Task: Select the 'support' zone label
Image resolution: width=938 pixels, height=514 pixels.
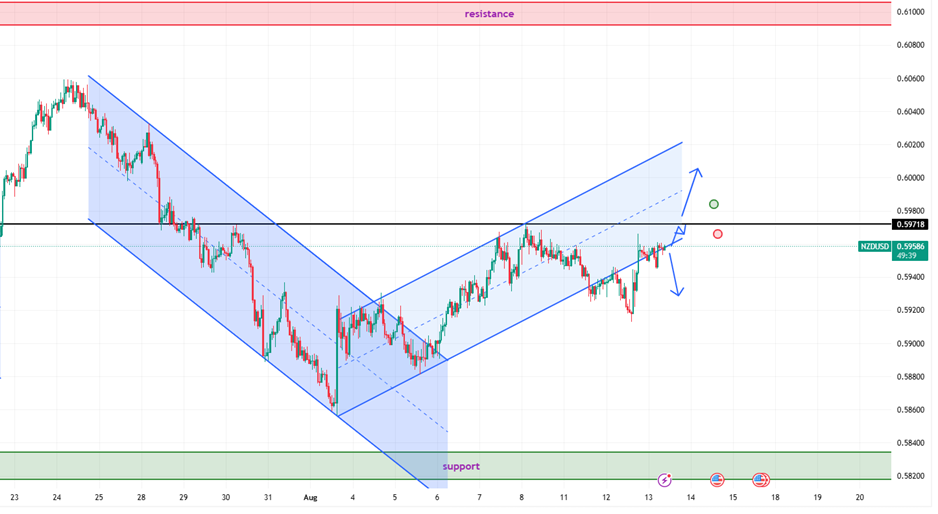Action: [461, 466]
